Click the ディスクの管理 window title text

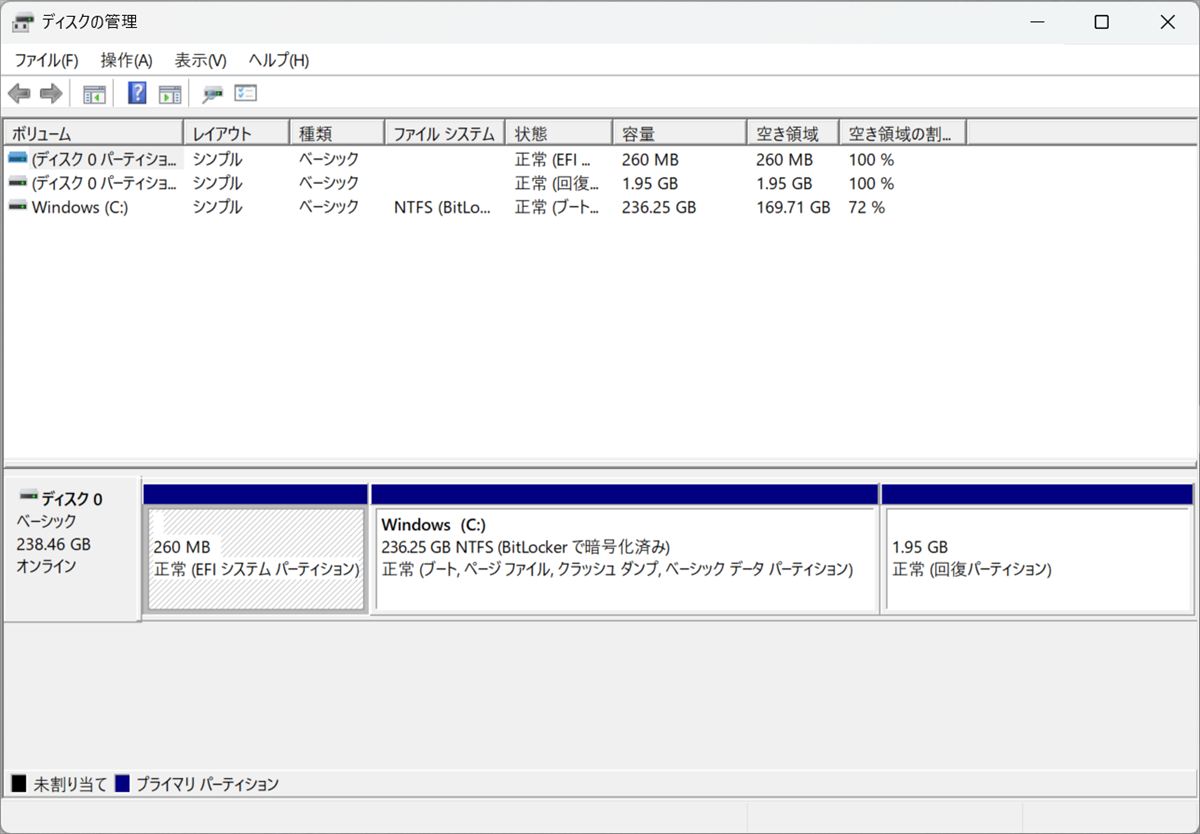point(89,22)
